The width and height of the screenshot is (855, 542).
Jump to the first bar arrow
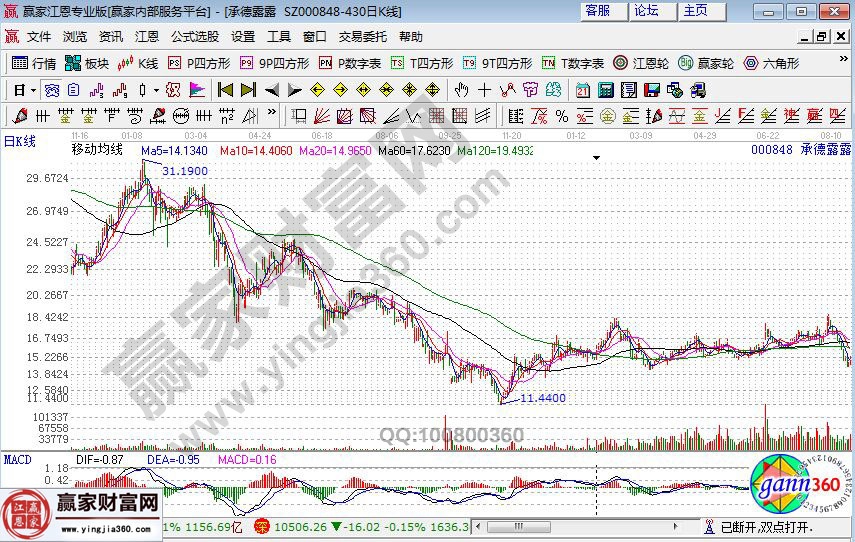click(x=224, y=89)
